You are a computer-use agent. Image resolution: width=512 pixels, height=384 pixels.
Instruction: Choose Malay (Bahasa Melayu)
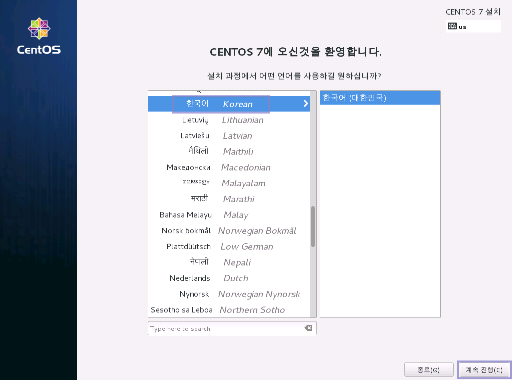229,215
